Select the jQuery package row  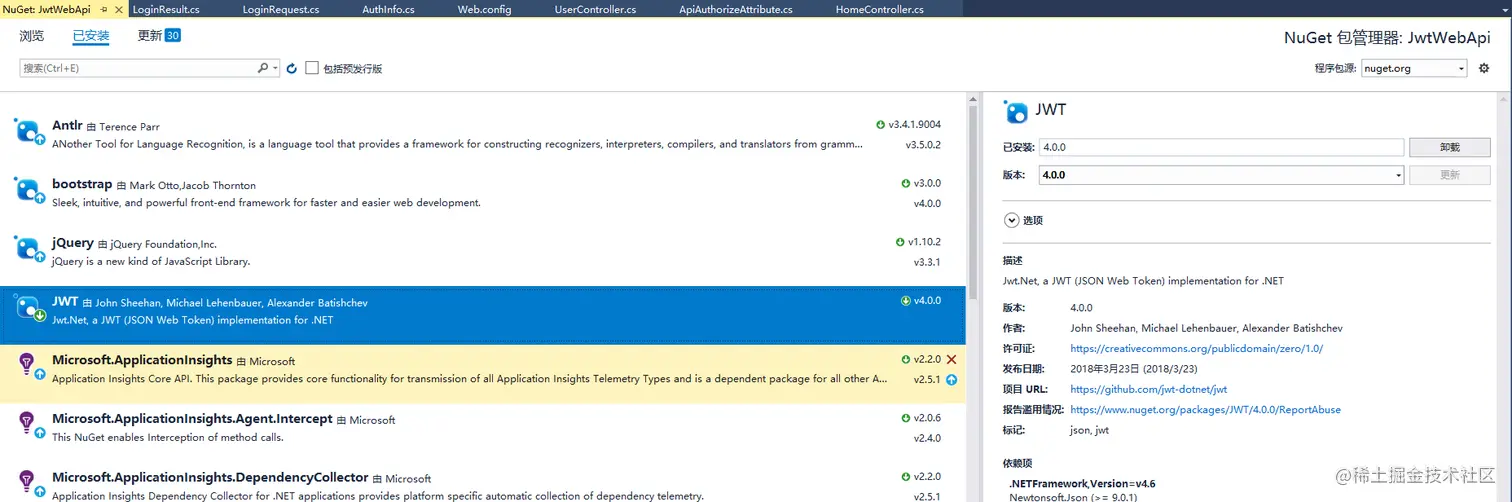coord(483,251)
